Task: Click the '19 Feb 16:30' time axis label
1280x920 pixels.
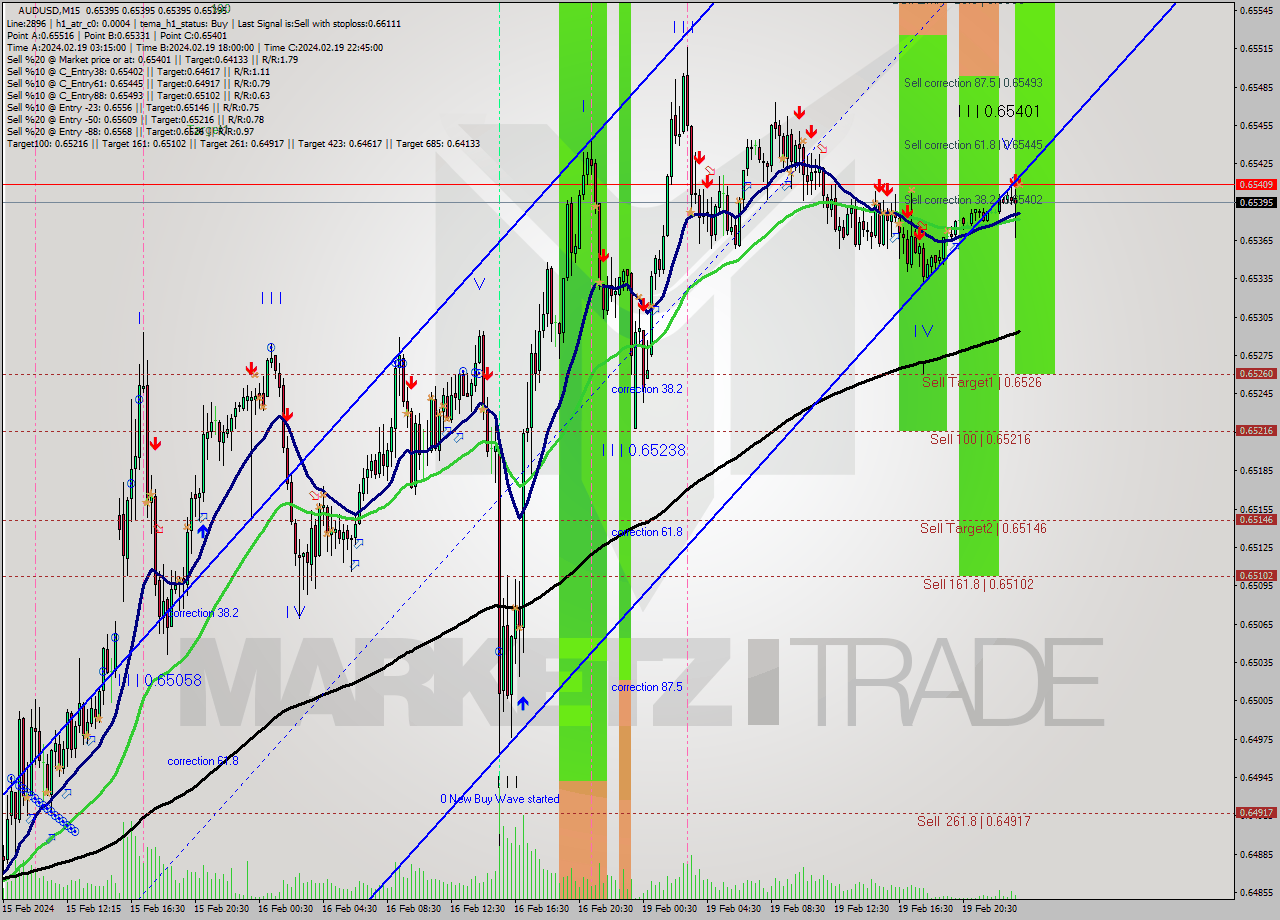Action: (925, 909)
